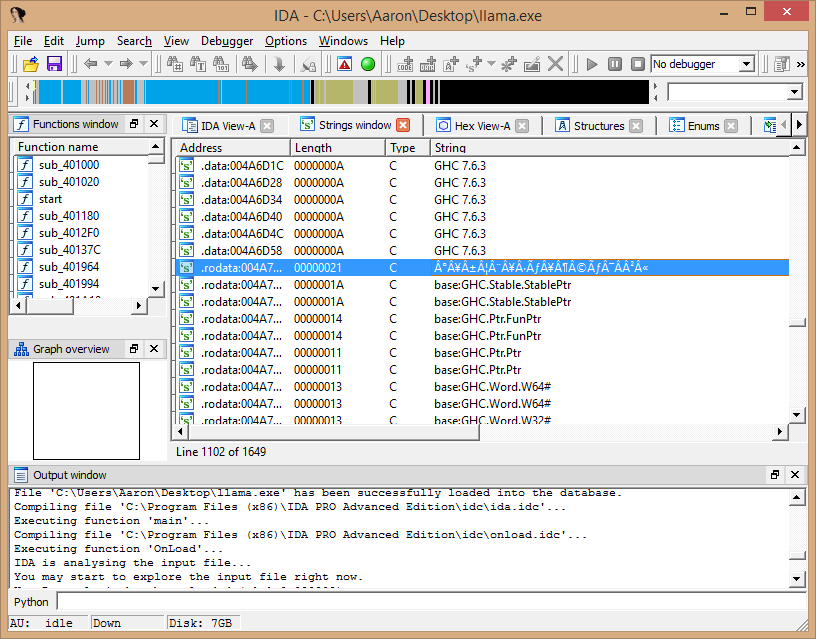Click the binoculars byte sequence search icon

[x=221, y=64]
